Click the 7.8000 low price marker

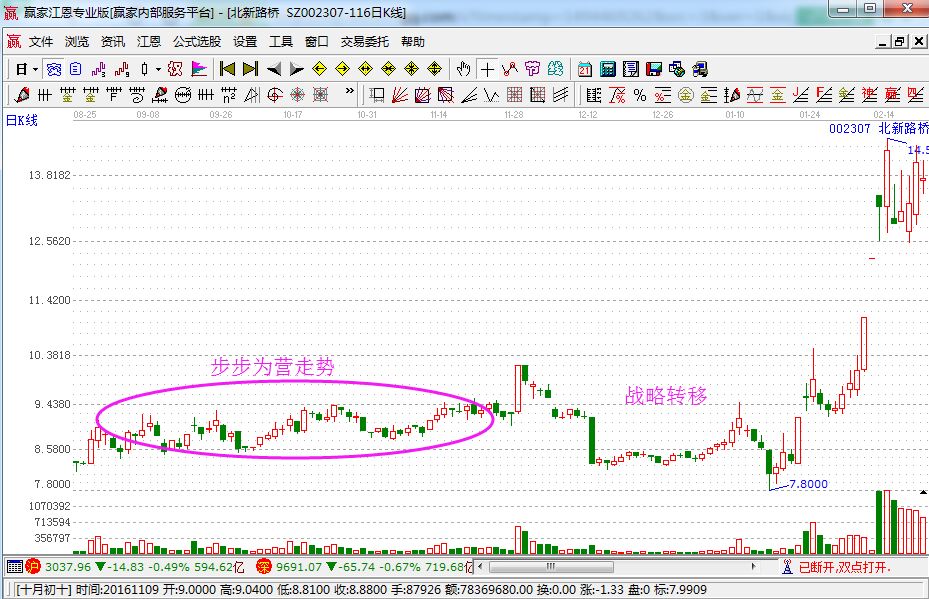(808, 484)
